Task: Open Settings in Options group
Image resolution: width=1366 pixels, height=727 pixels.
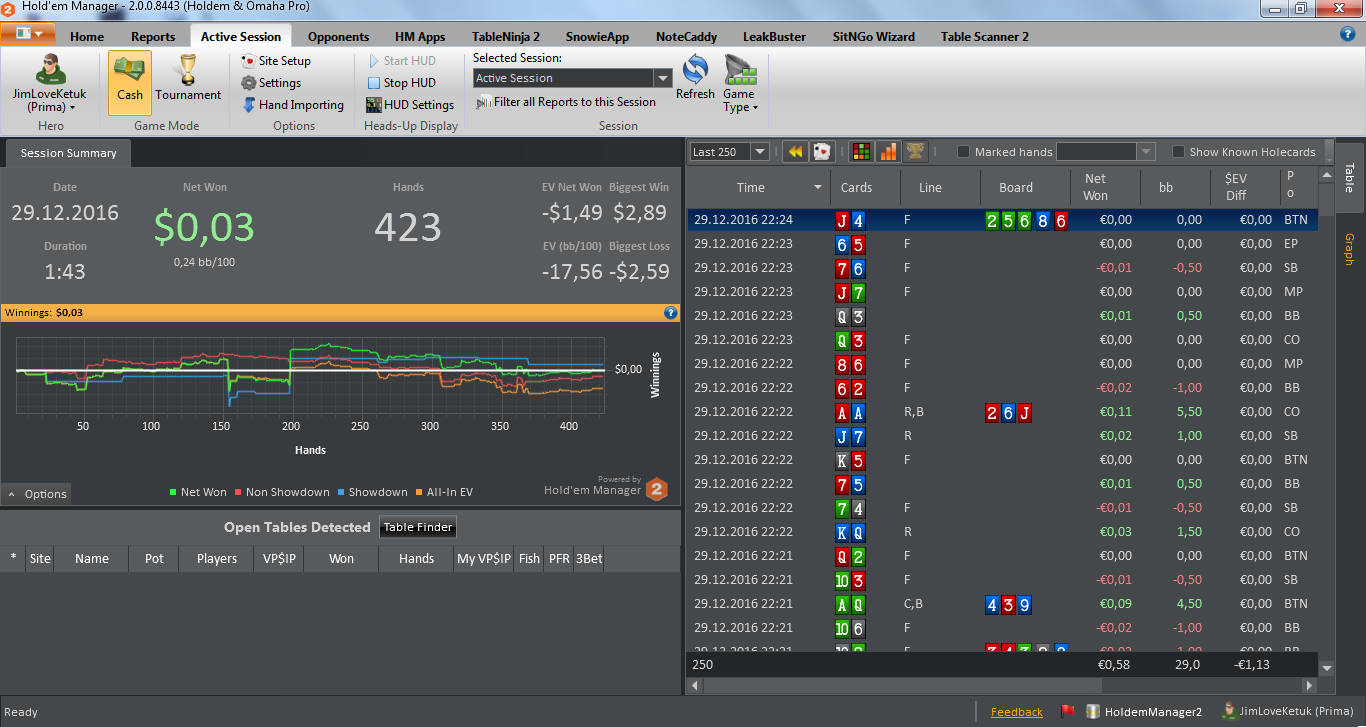Action: click(271, 83)
